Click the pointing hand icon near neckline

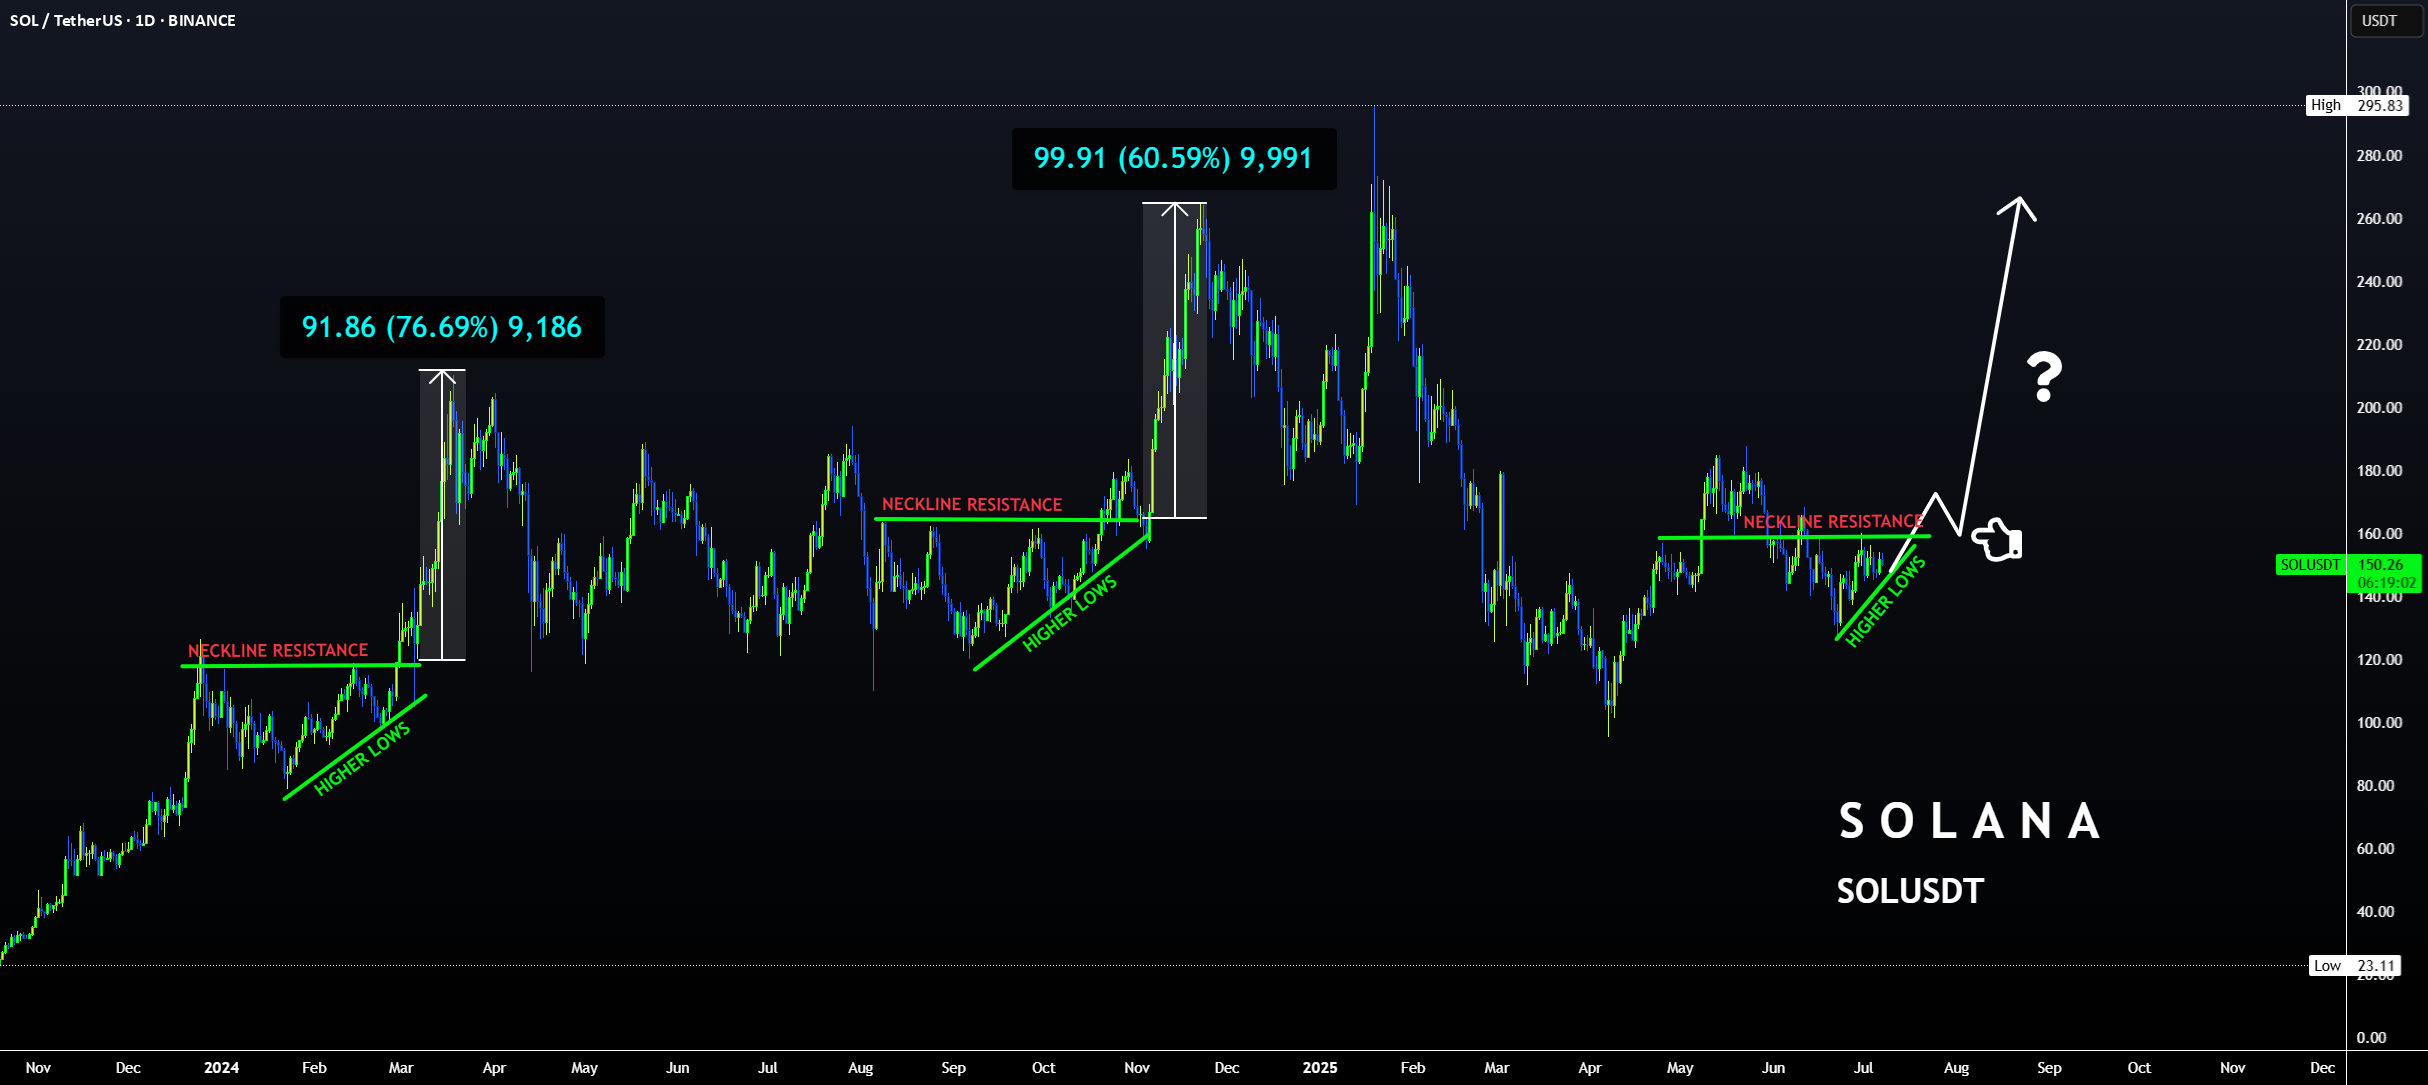[x=1997, y=540]
